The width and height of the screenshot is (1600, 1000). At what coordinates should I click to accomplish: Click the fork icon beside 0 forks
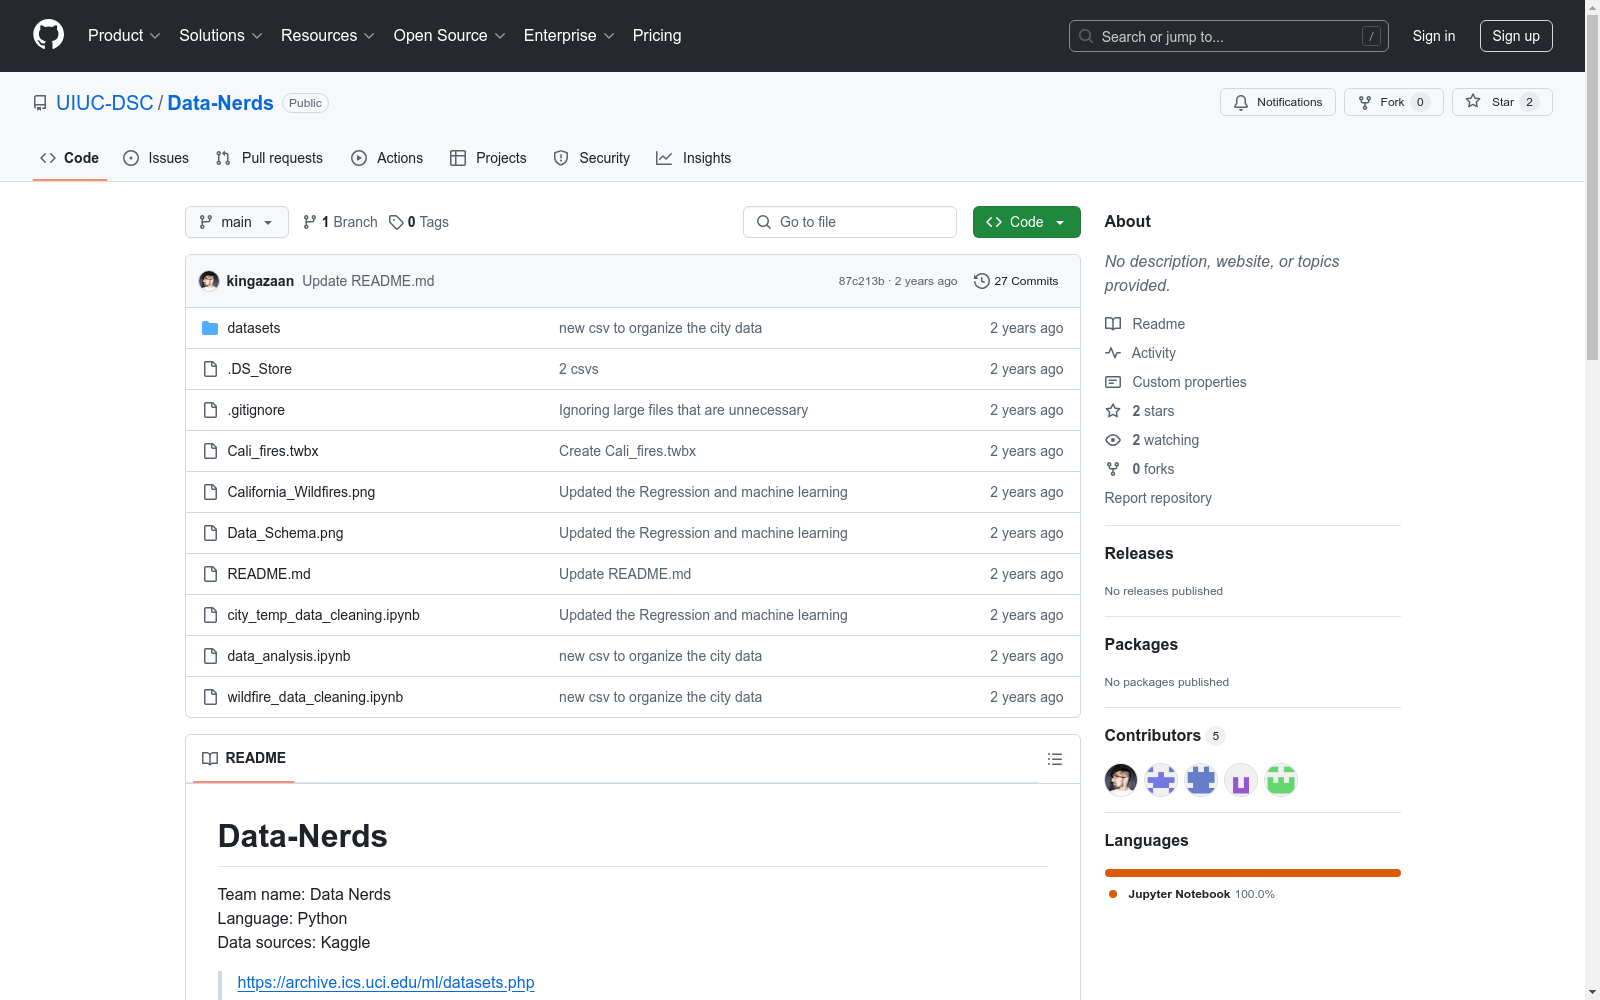point(1113,469)
